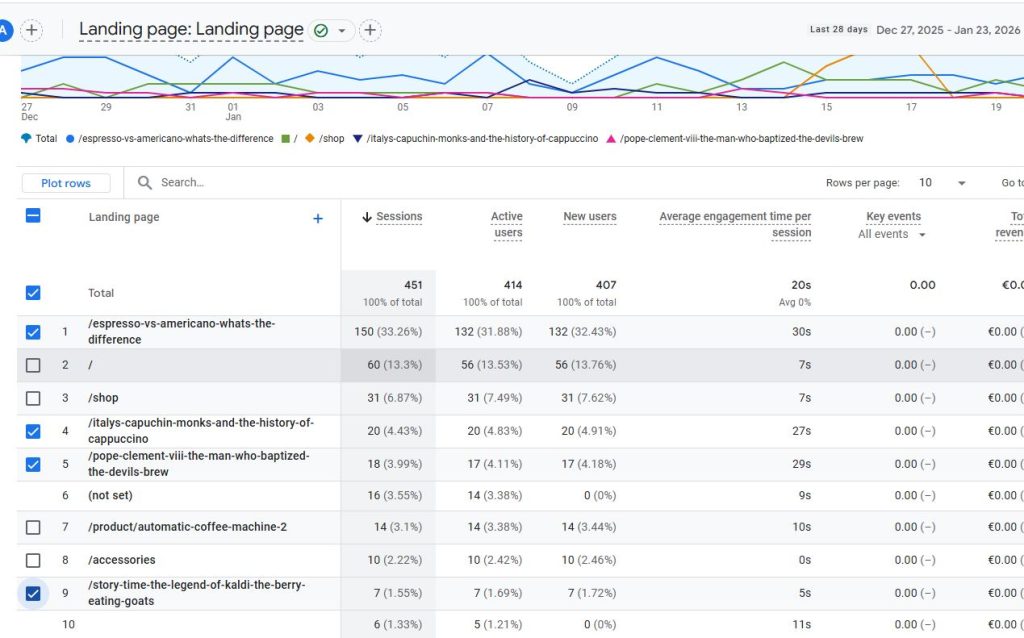
Task: Check the /shop row checkbox
Action: (x=33, y=398)
